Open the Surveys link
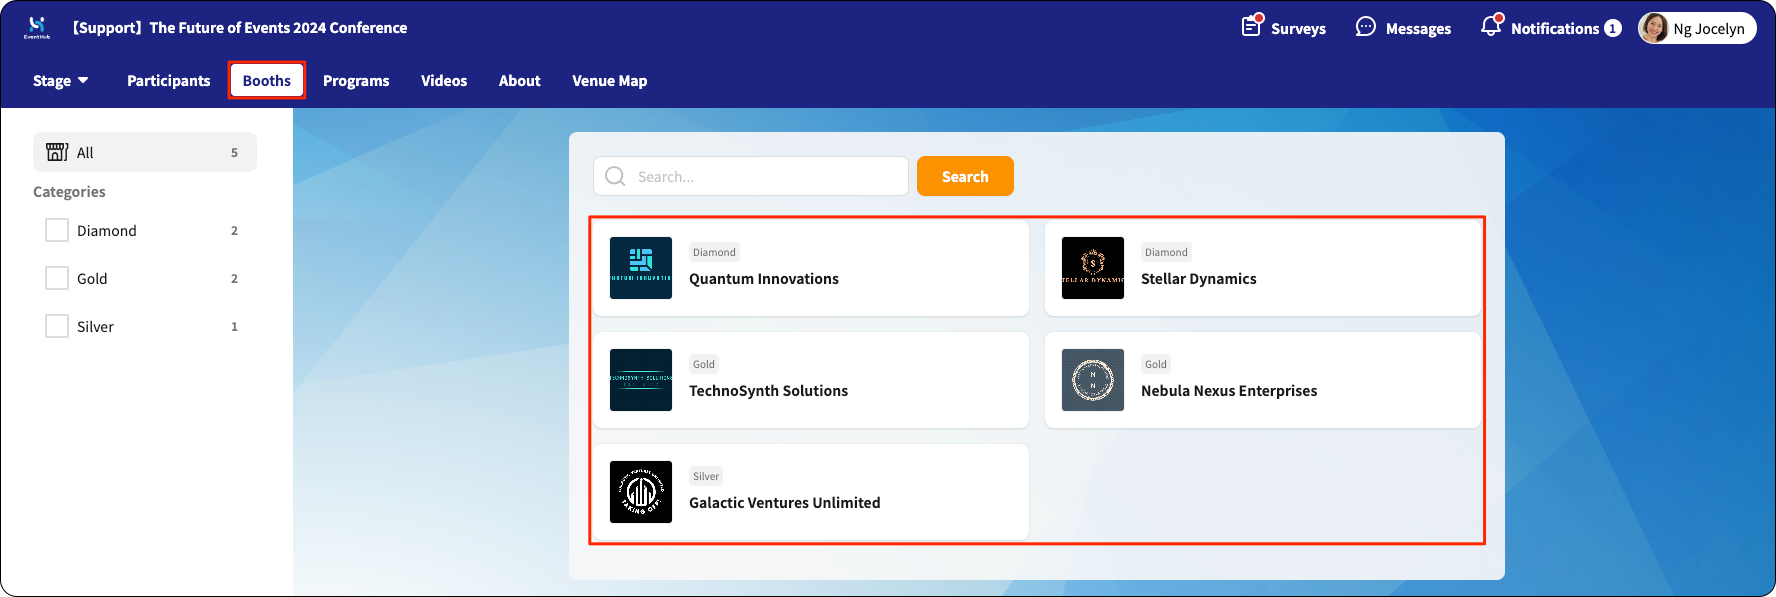The height and width of the screenshot is (597, 1776). (1298, 29)
